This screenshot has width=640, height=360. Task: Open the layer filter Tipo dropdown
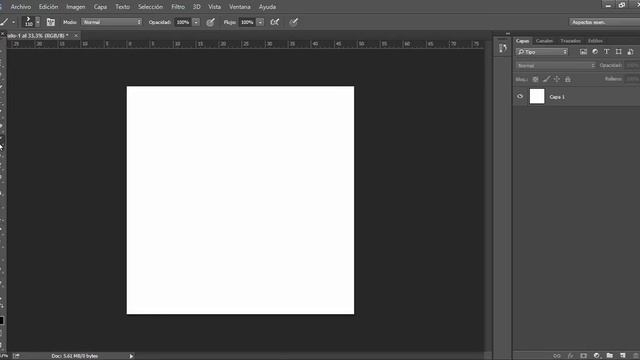tap(542, 52)
